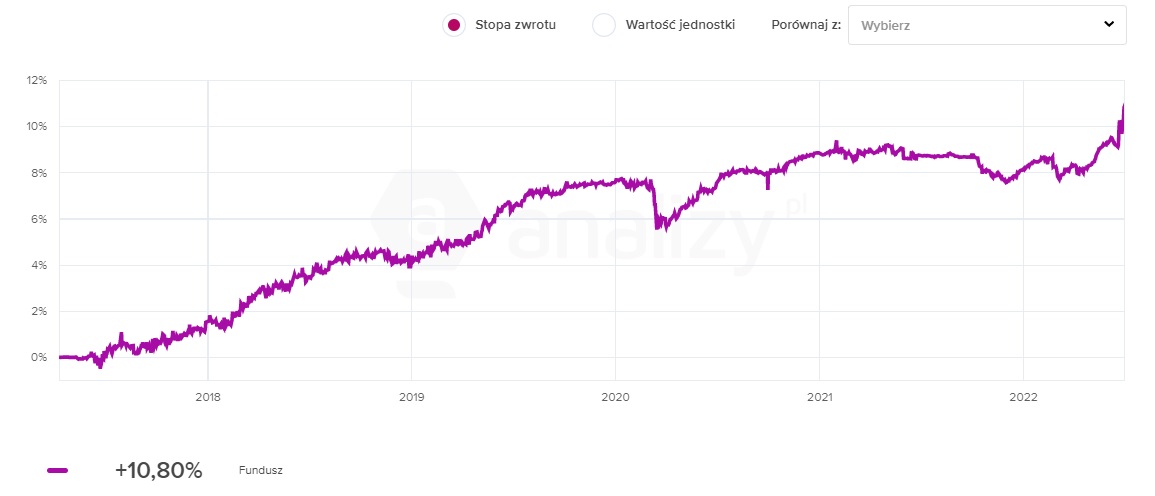
Task: Click the "Fundusz" legend label
Action: click(x=261, y=470)
